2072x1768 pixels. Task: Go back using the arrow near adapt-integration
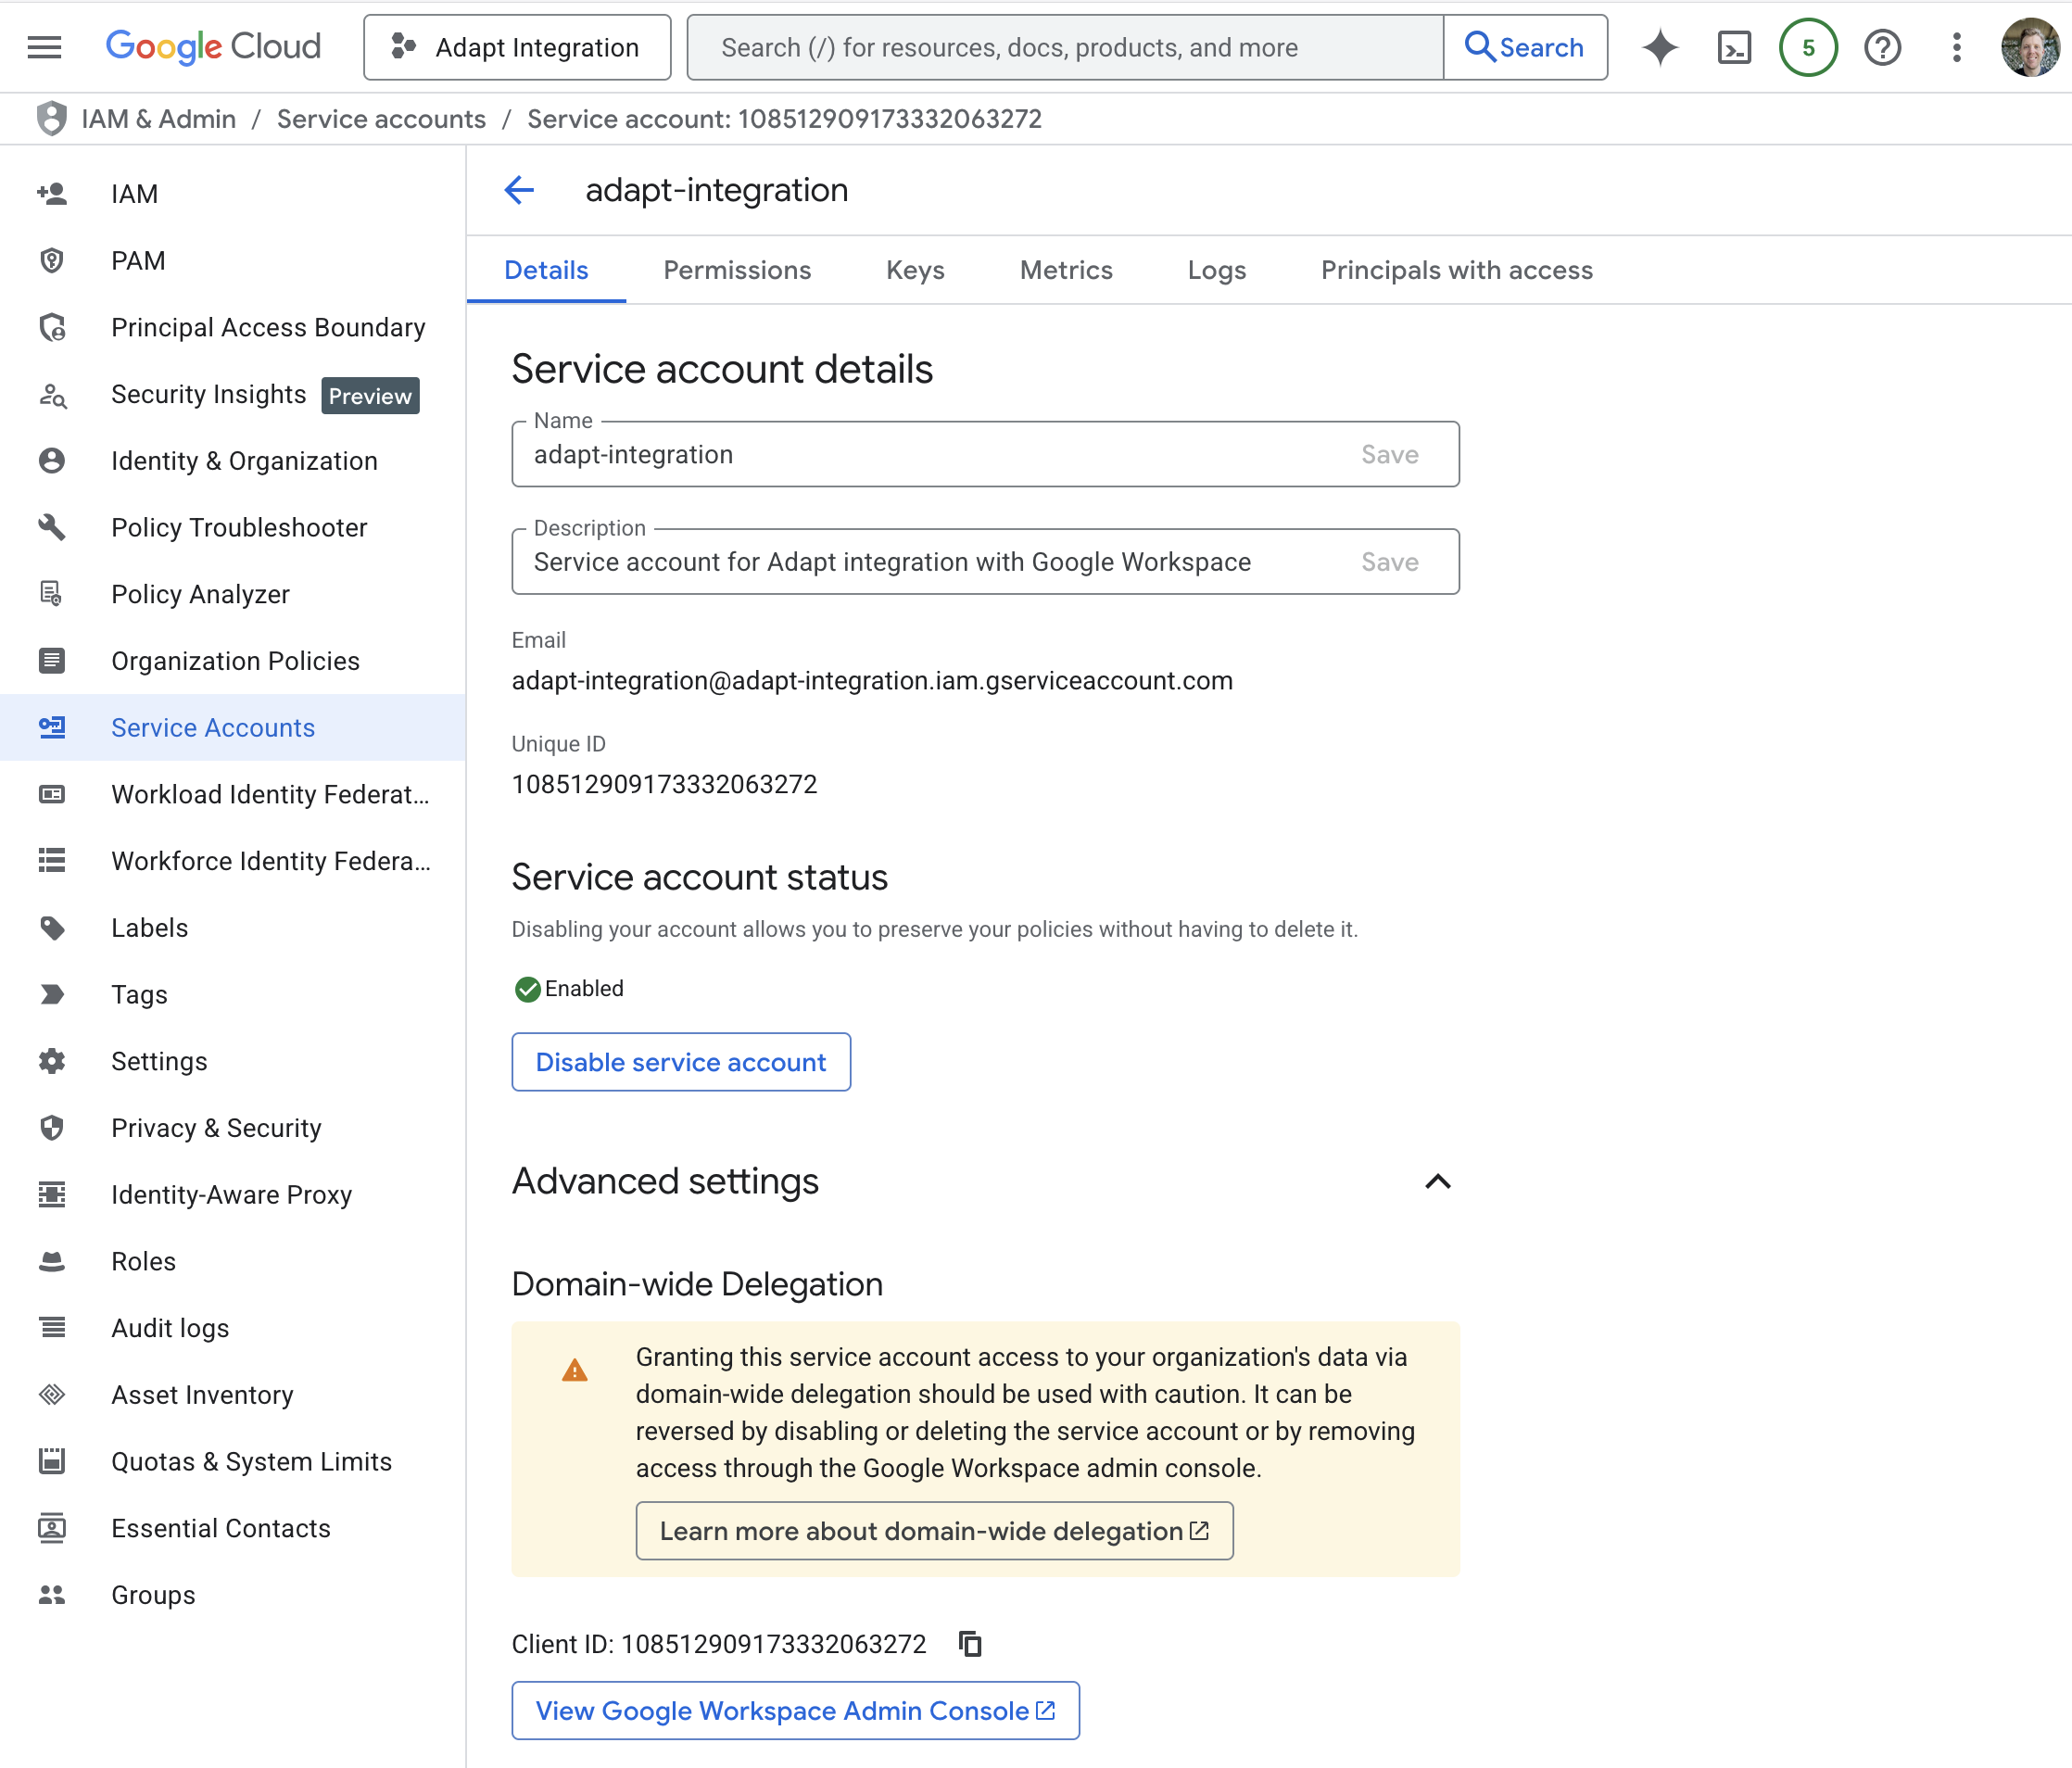[x=518, y=190]
